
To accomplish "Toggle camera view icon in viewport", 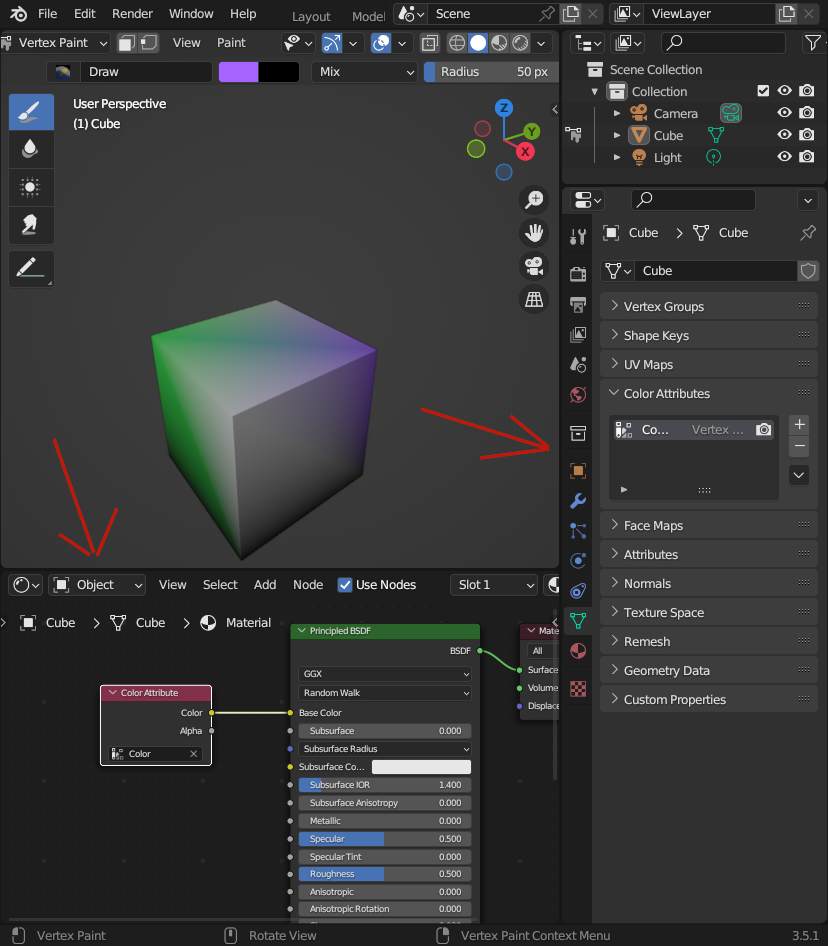I will point(534,266).
